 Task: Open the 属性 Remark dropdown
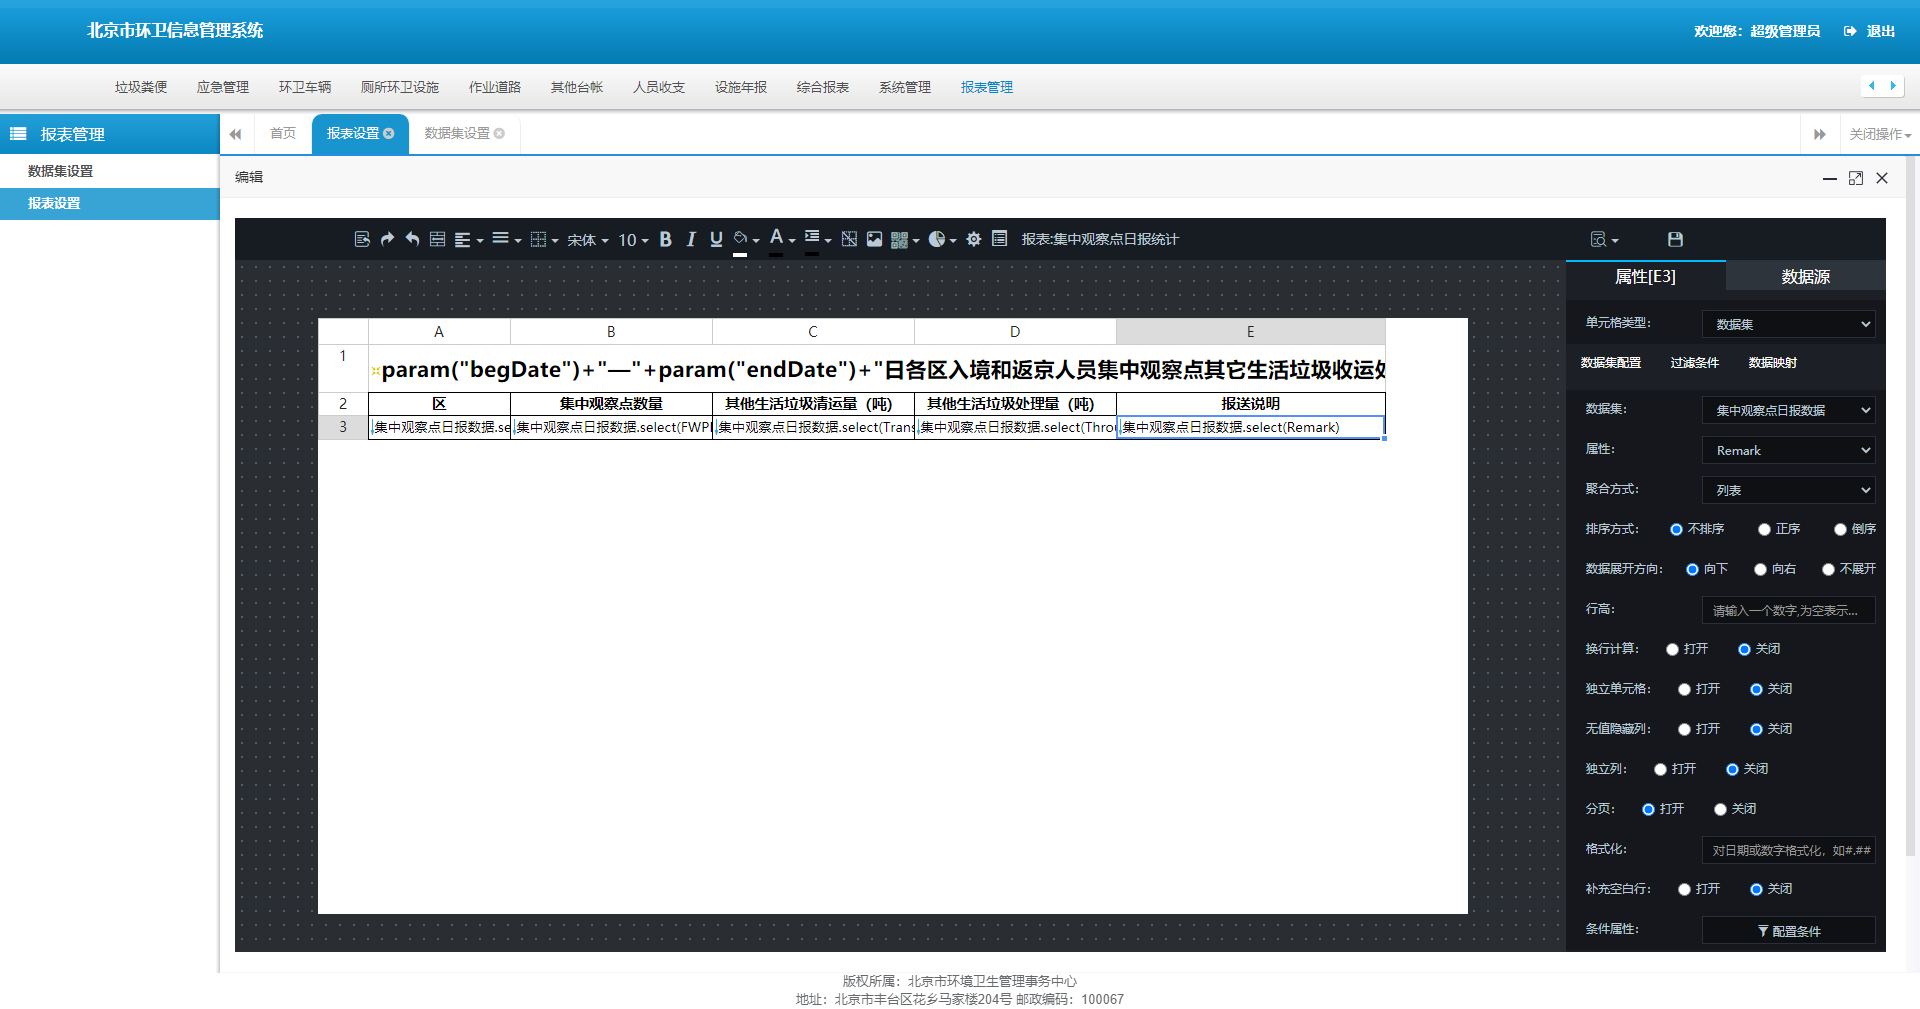pyautogui.click(x=1788, y=450)
